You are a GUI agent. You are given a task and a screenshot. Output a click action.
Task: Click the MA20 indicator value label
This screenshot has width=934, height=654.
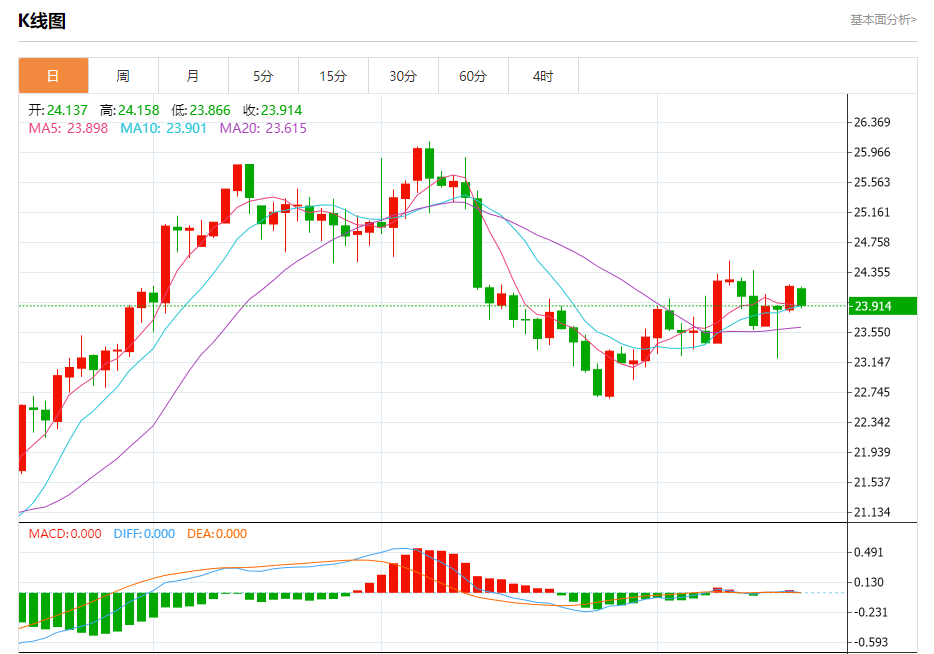tap(263, 128)
